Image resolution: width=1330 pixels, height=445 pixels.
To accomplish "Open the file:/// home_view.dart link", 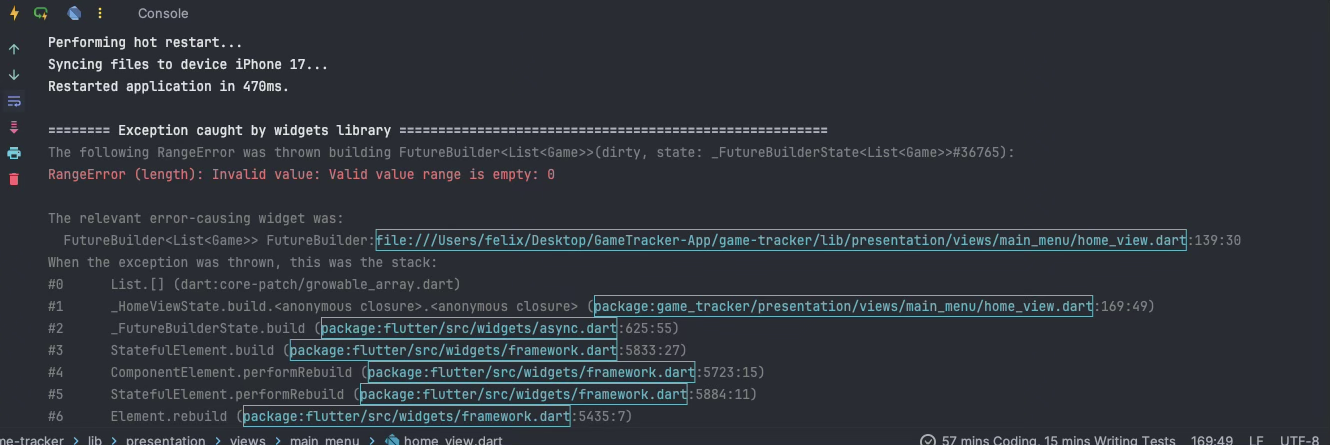I will pos(781,240).
